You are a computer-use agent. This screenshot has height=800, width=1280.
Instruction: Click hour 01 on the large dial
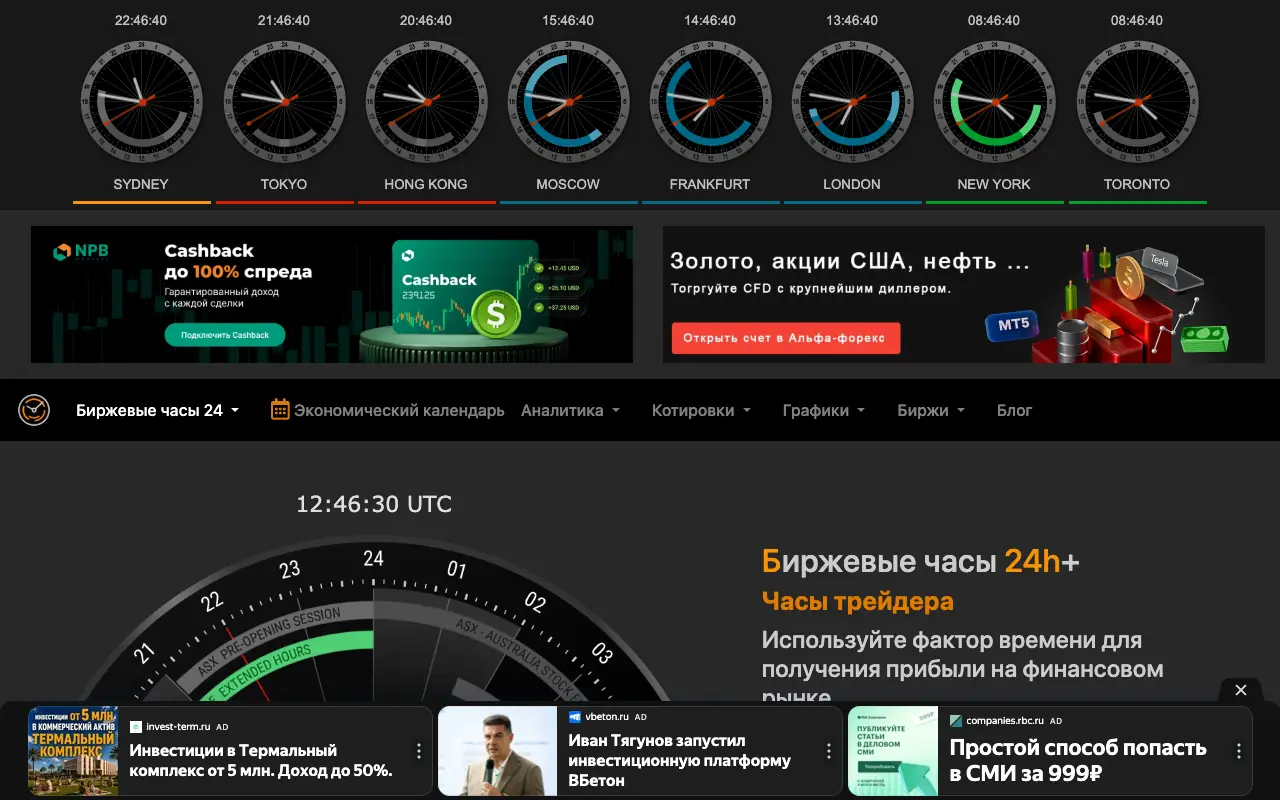[x=457, y=570]
